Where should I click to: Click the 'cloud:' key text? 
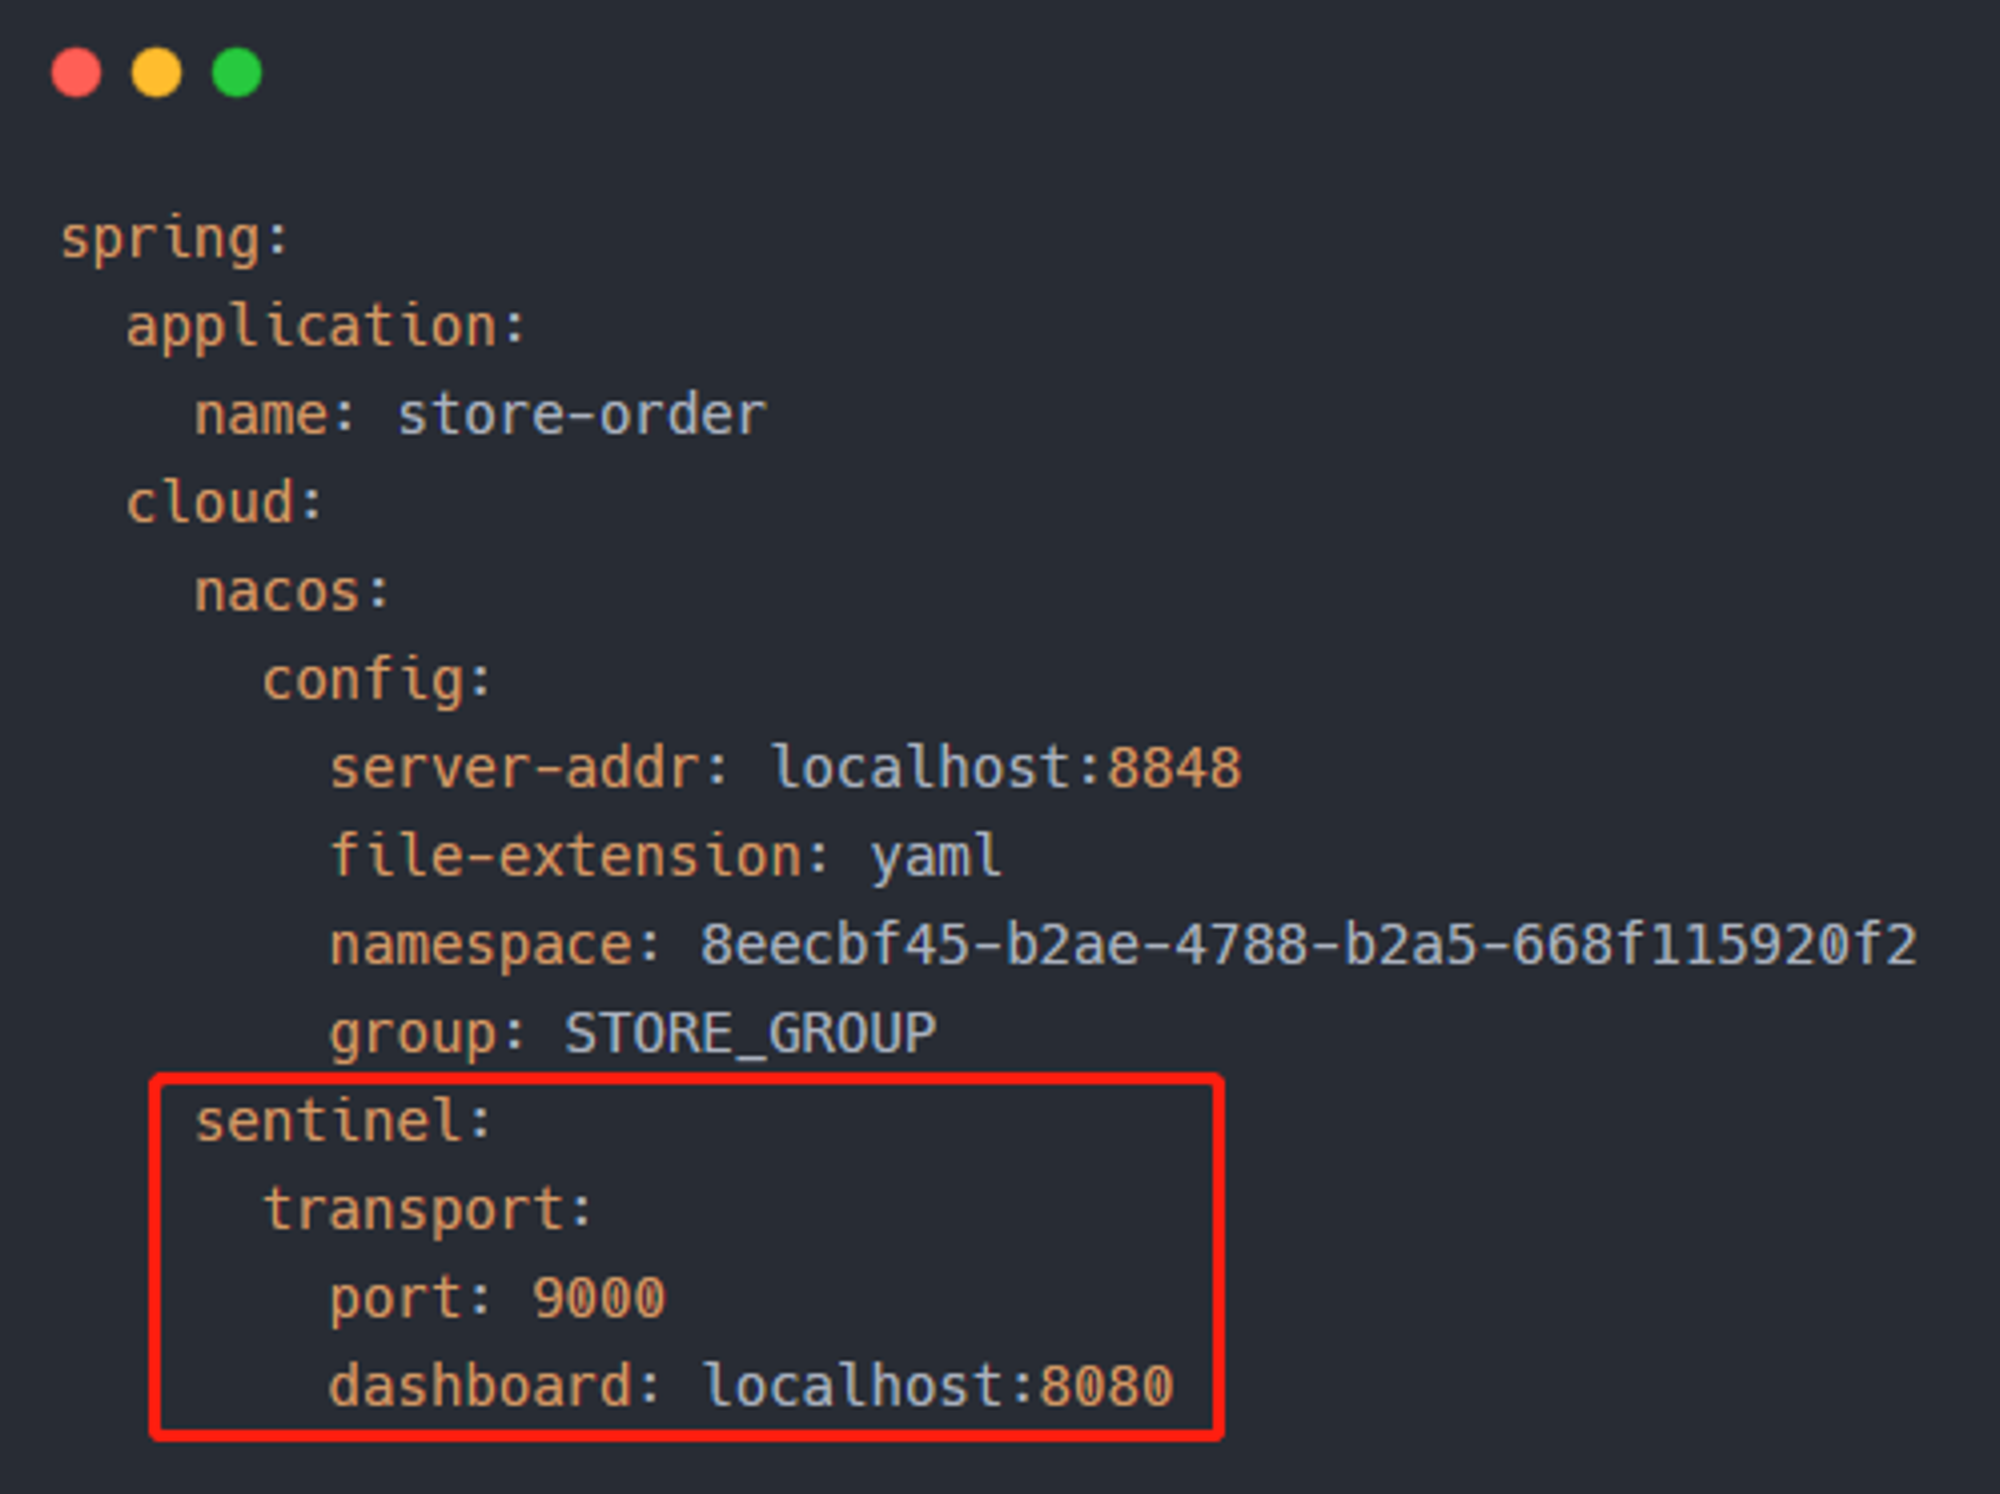tap(225, 502)
